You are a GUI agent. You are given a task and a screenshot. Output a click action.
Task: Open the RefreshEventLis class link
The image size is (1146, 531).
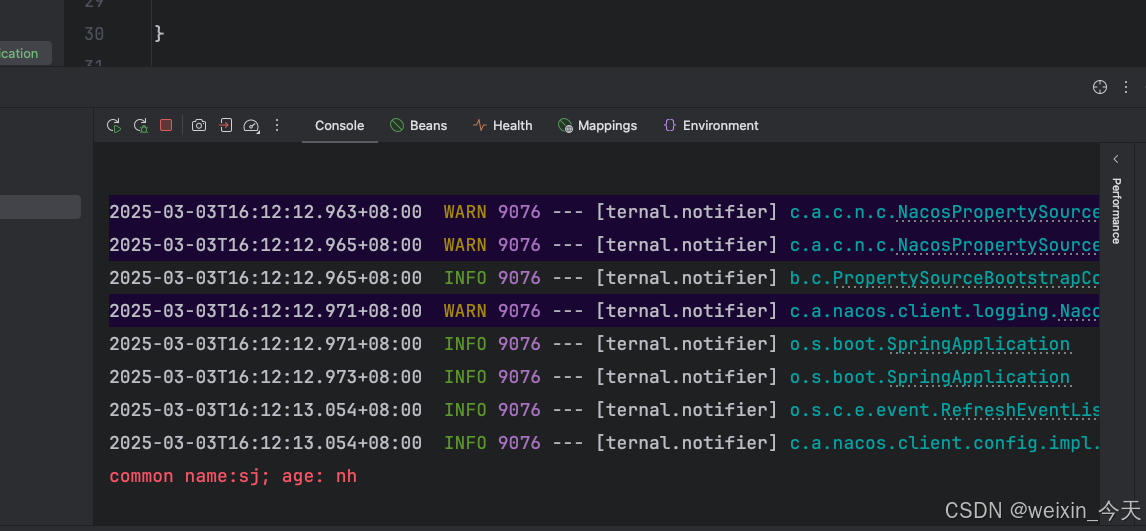[1020, 410]
